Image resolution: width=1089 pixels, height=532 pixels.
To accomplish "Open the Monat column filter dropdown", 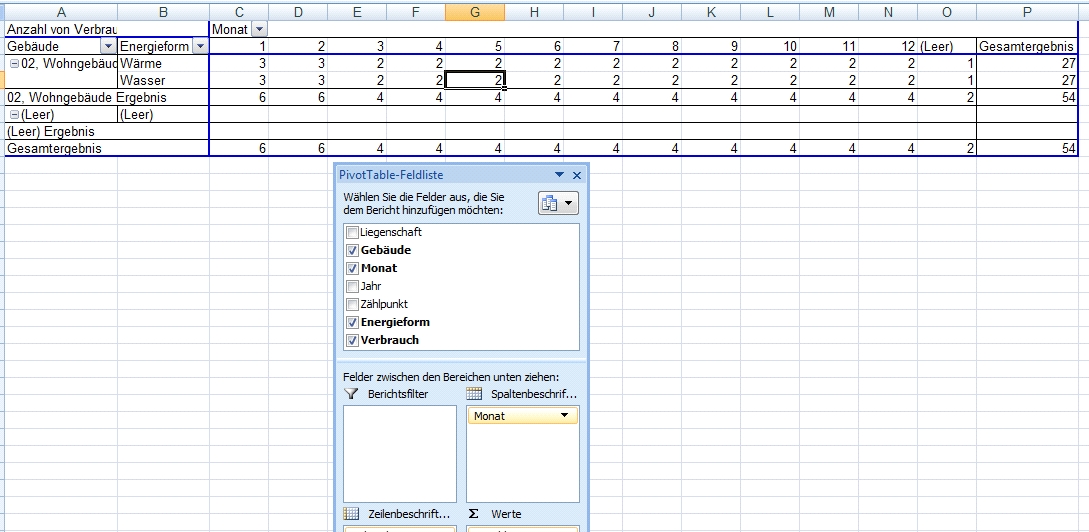I will (x=260, y=30).
